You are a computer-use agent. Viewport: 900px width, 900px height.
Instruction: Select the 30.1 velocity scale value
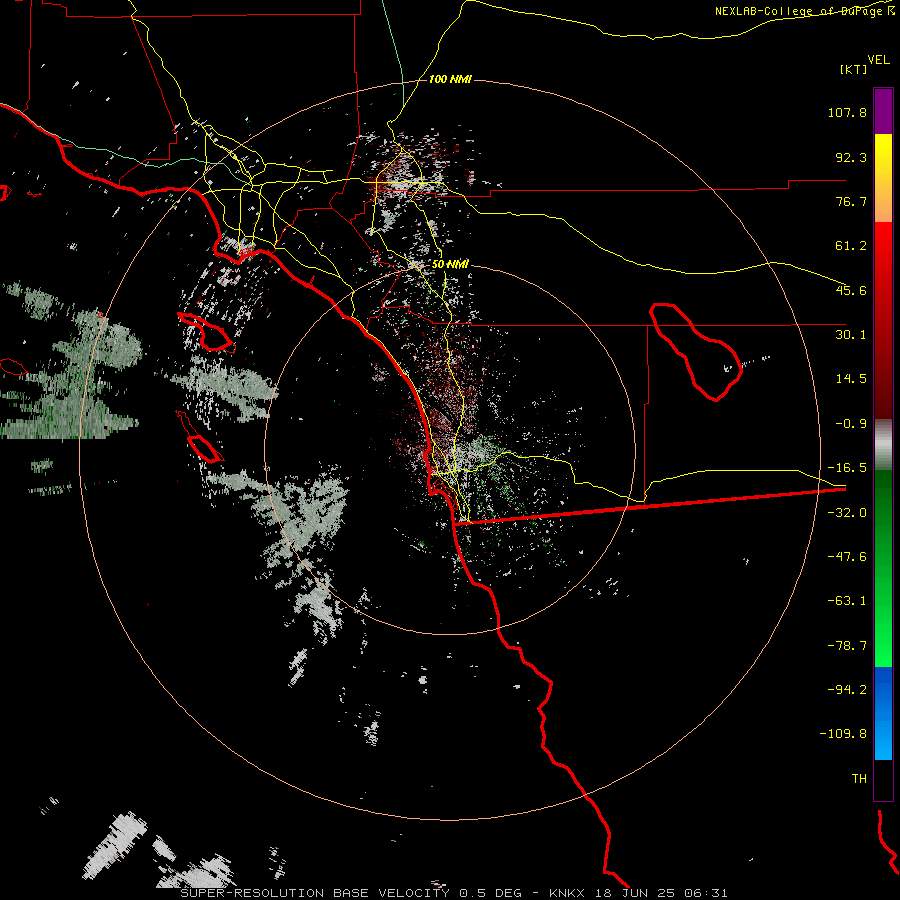851,335
